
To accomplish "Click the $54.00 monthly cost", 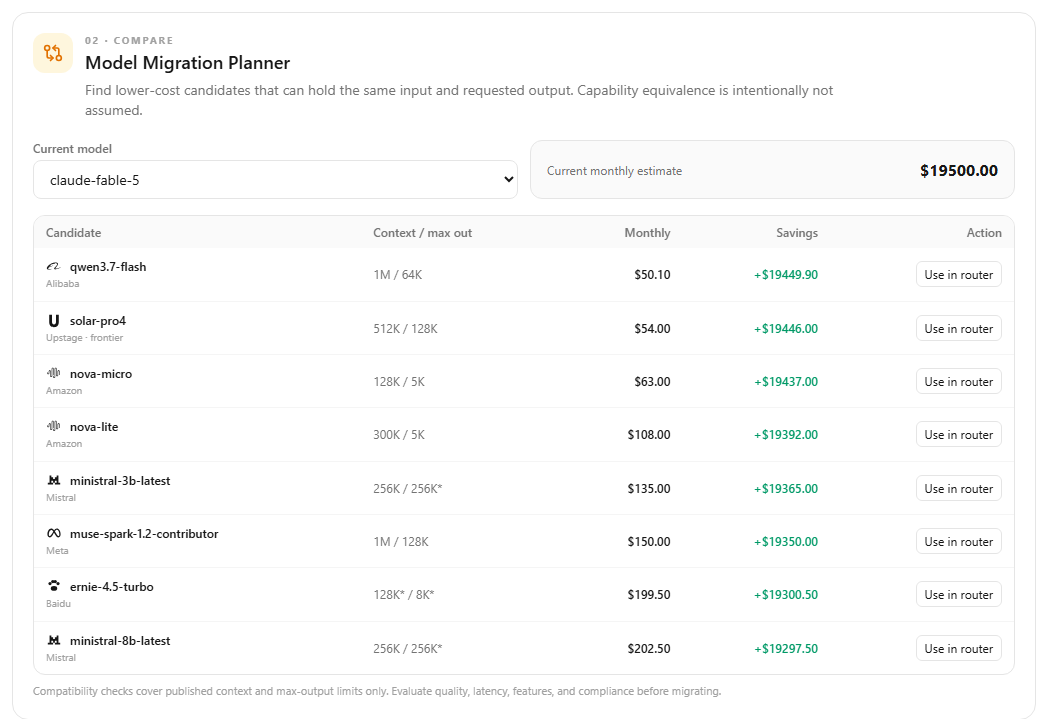I will [652, 329].
